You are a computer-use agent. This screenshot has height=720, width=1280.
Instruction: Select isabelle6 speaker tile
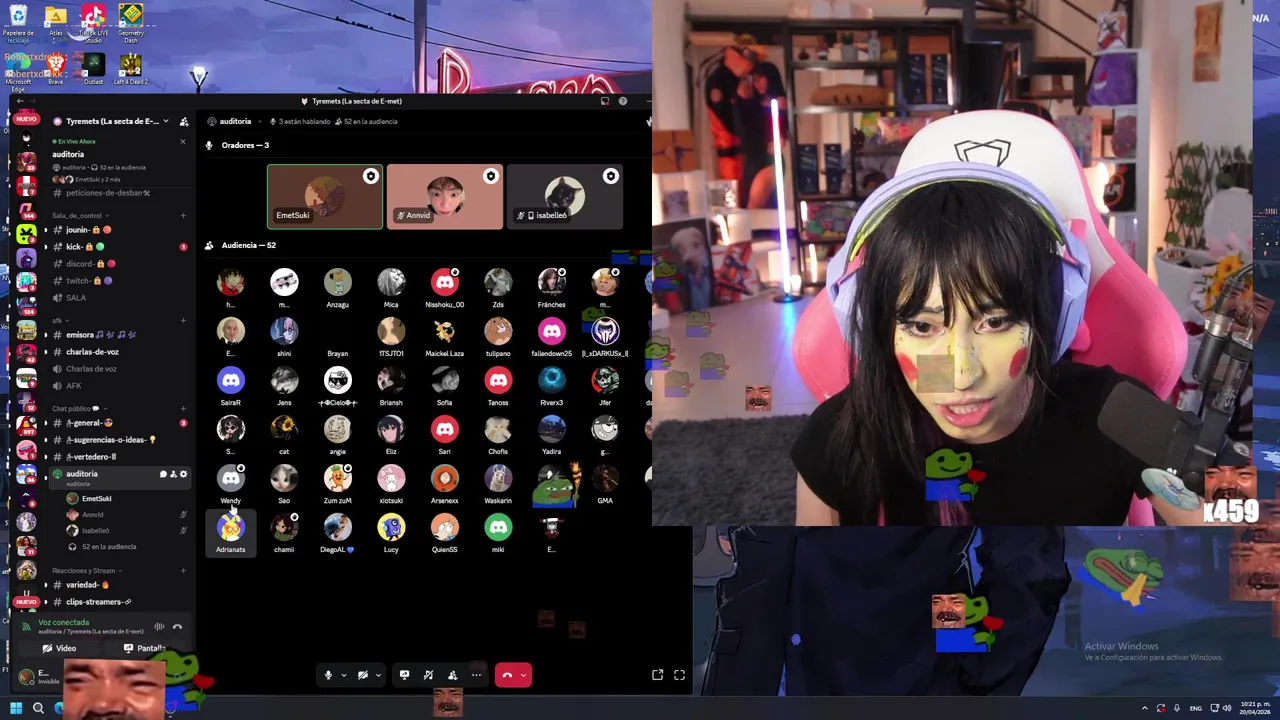pyautogui.click(x=565, y=197)
